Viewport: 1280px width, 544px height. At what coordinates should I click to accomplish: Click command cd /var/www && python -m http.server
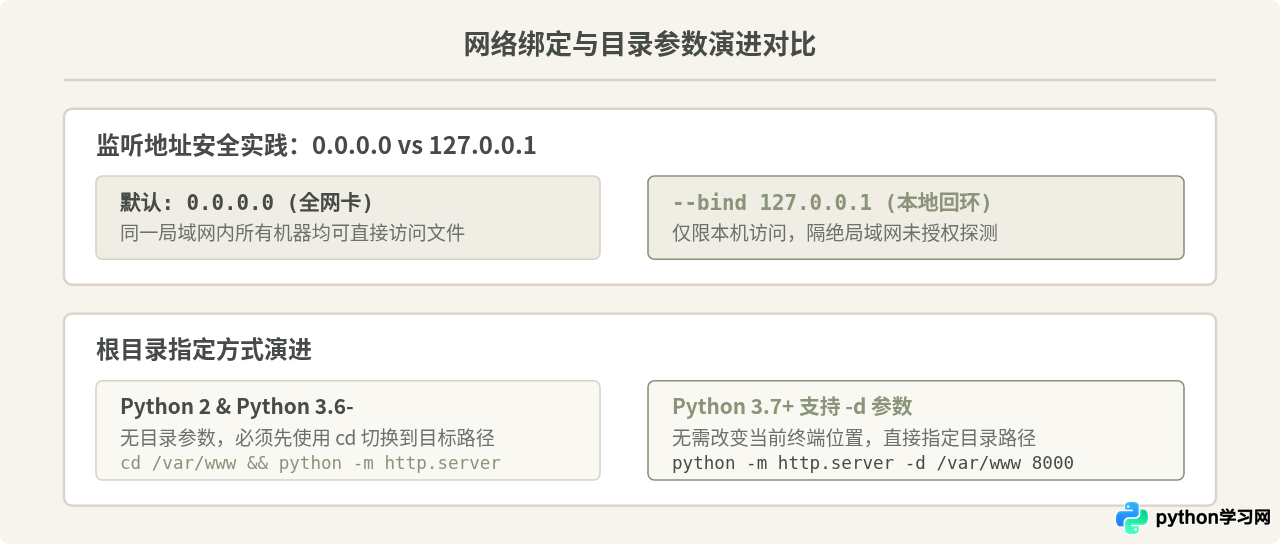click(x=310, y=463)
